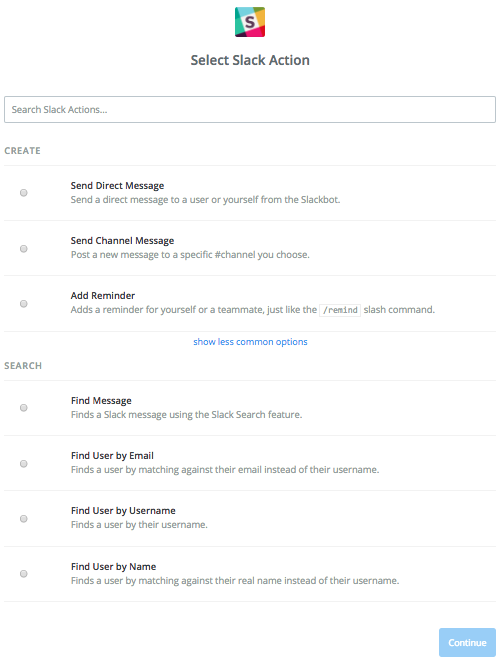Click the Slack logo icon
504x672 pixels.
[250, 22]
